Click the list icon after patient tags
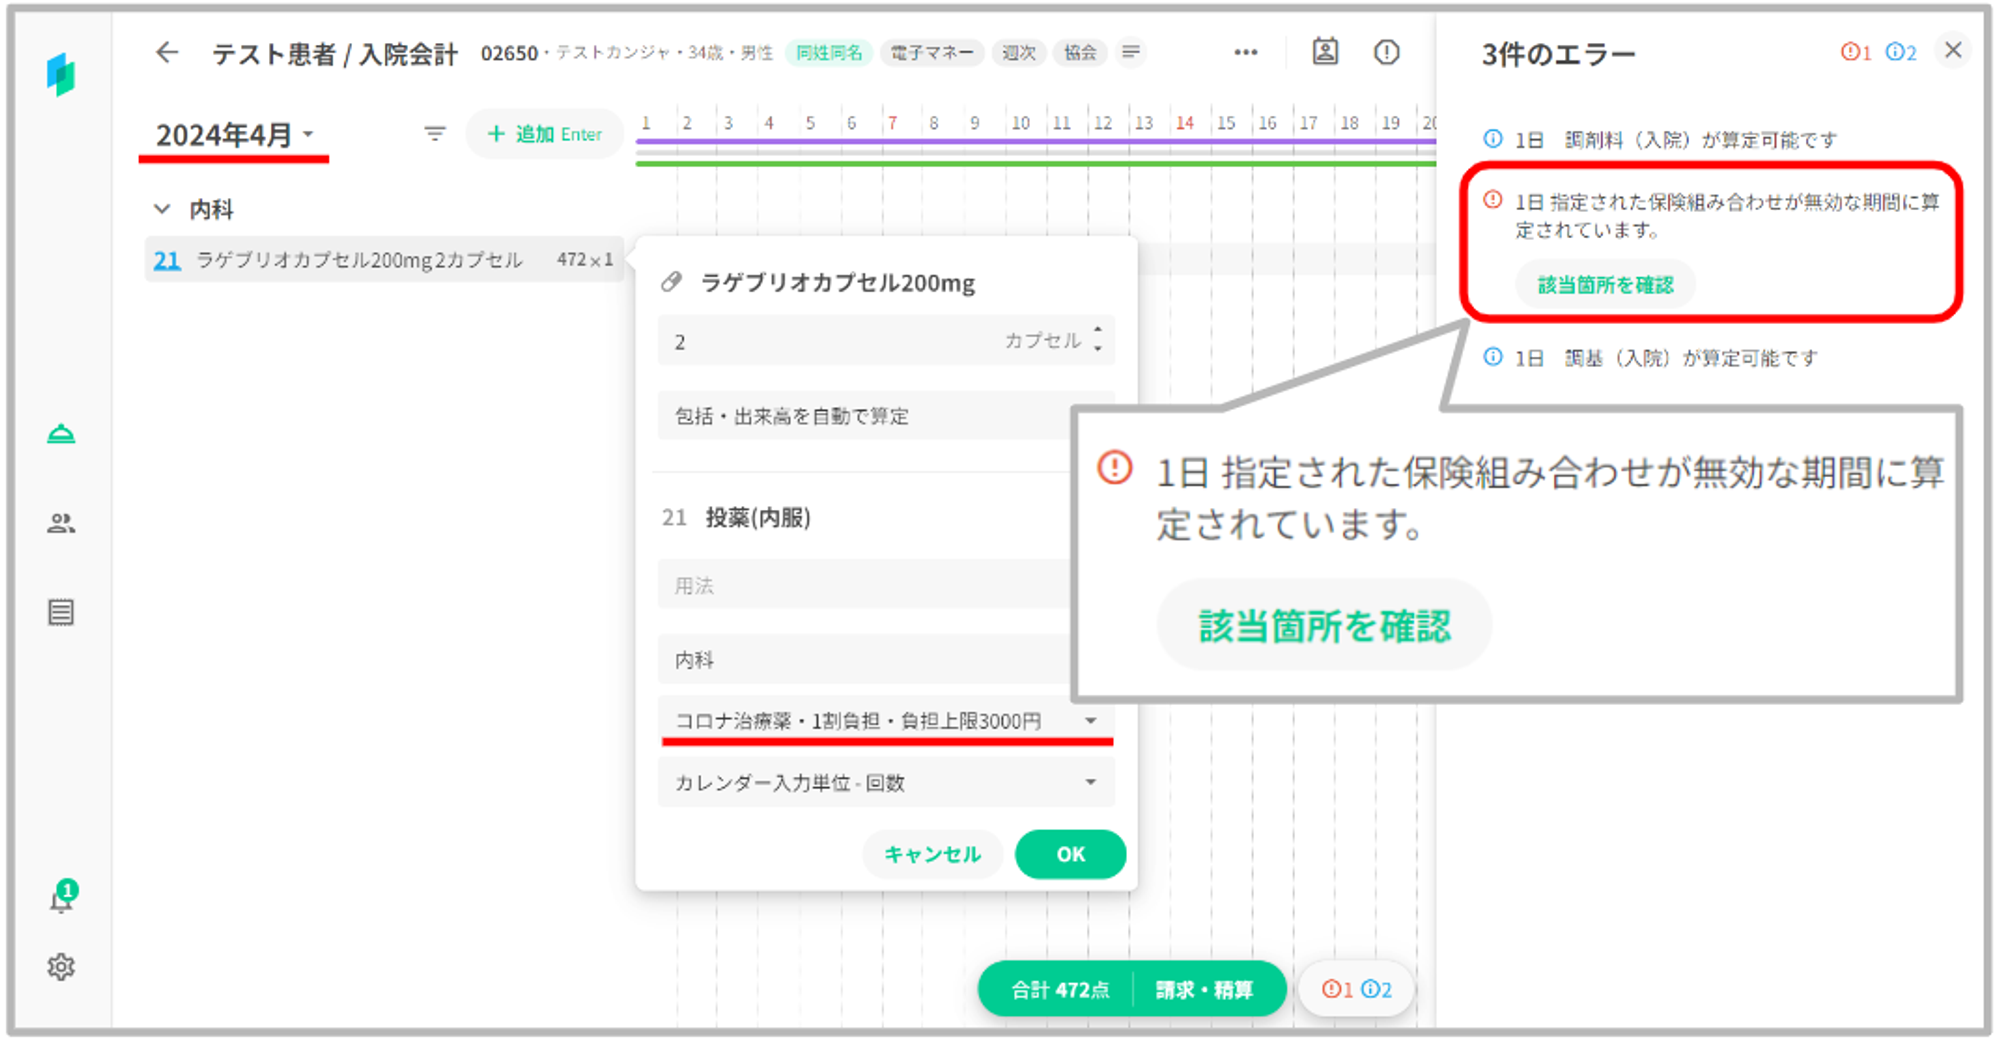Screen dimensions: 2000x1042 1131,52
